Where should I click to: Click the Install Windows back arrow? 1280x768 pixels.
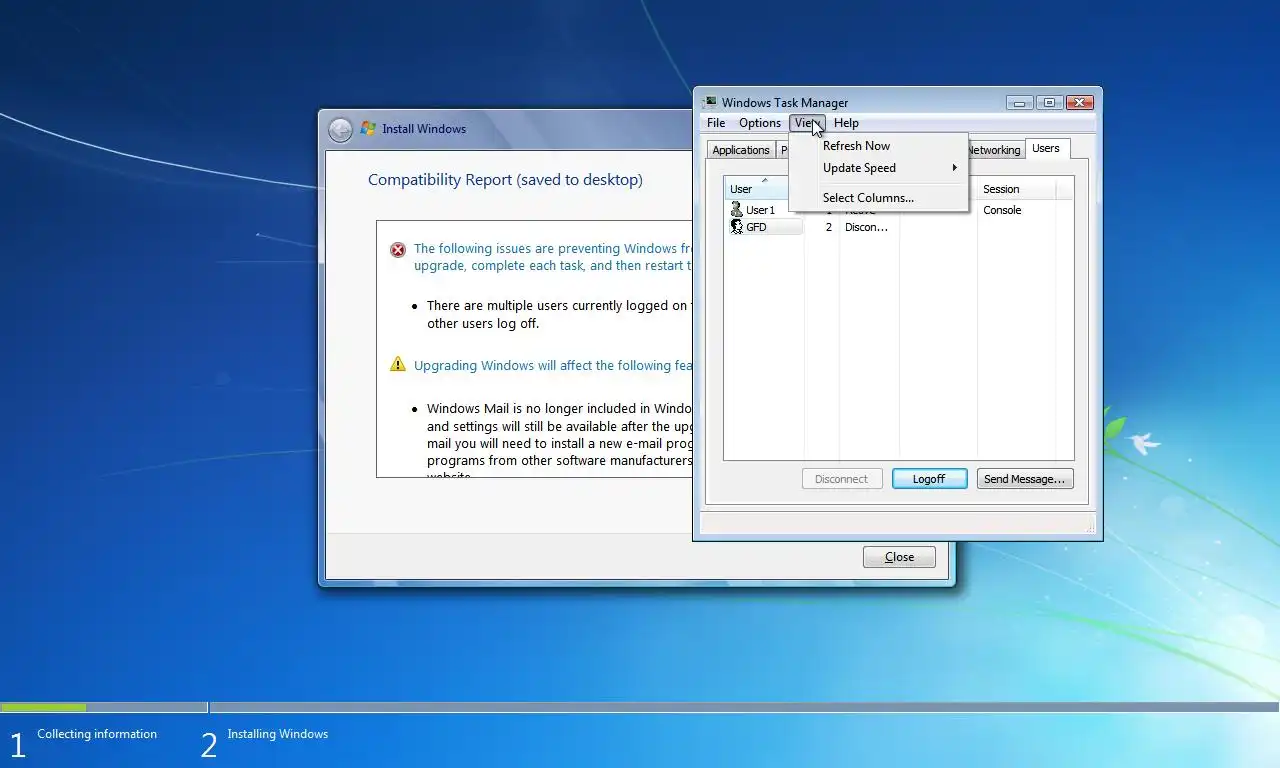340,129
